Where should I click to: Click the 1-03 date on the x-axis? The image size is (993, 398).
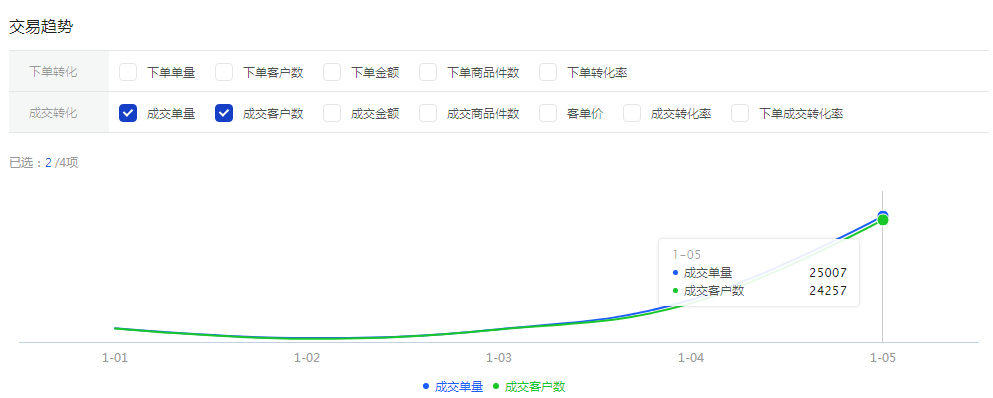pyautogui.click(x=499, y=358)
